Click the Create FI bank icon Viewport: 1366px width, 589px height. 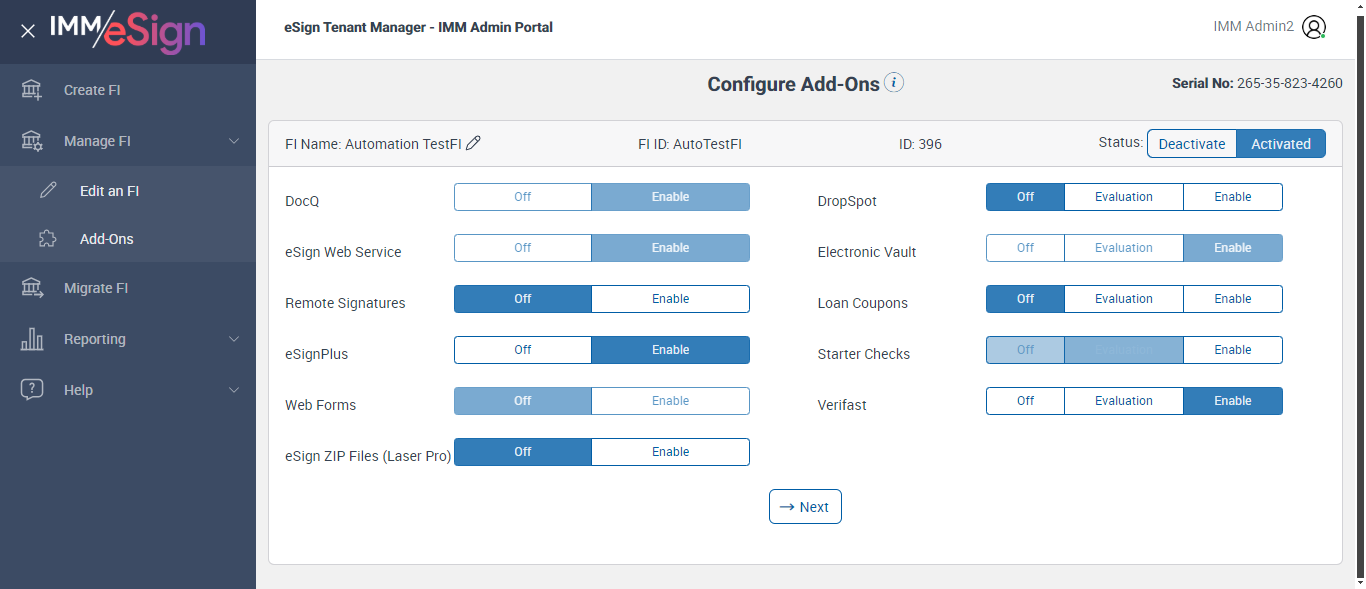point(32,90)
